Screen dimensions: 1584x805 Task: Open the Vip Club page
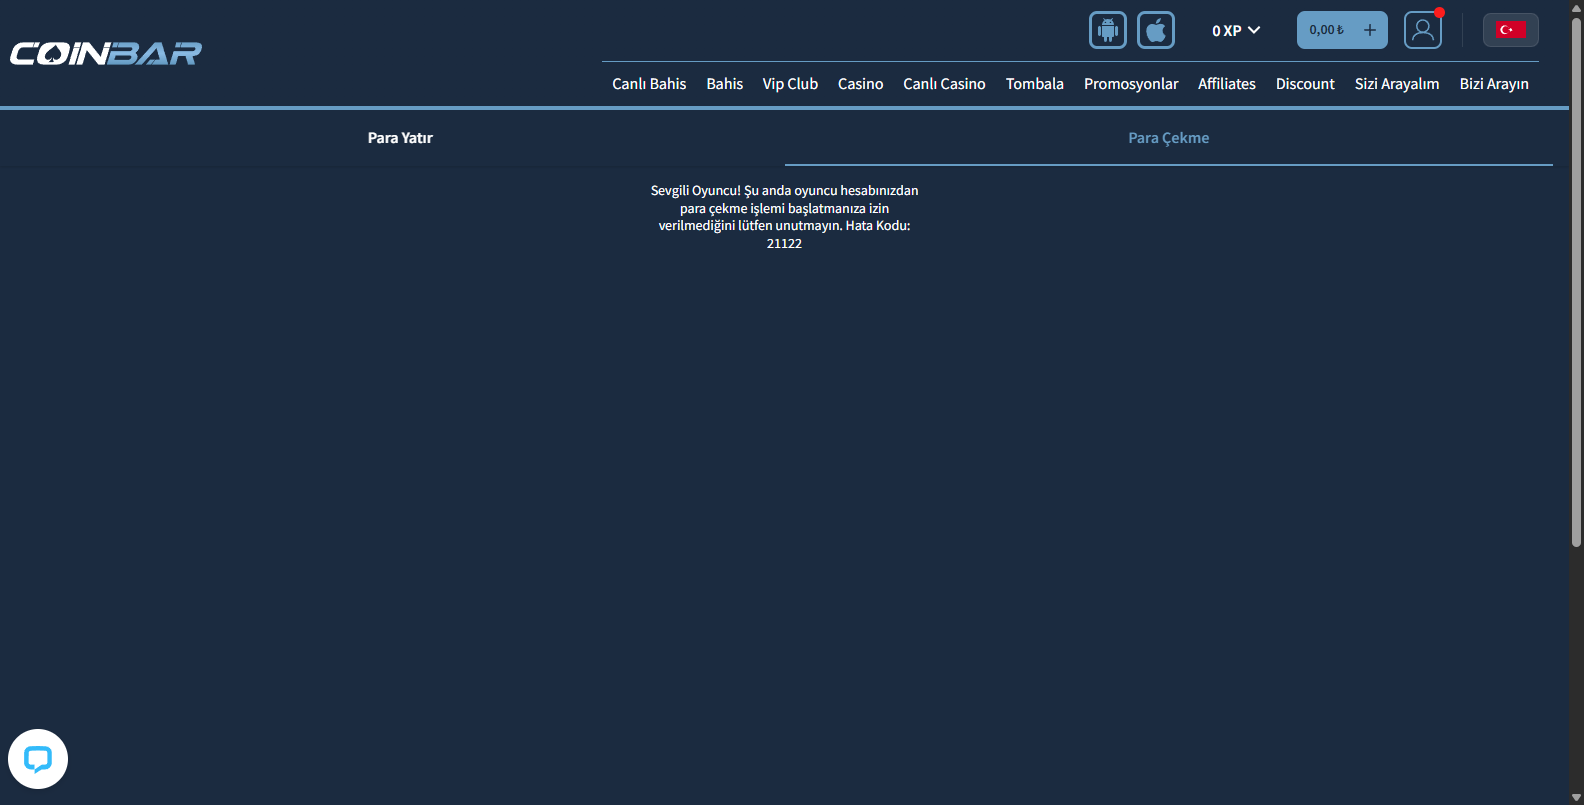click(790, 84)
